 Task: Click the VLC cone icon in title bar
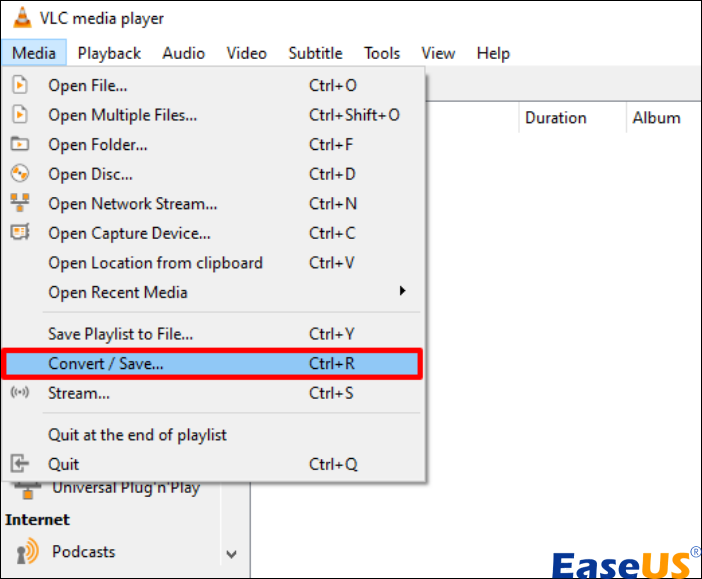(22, 18)
